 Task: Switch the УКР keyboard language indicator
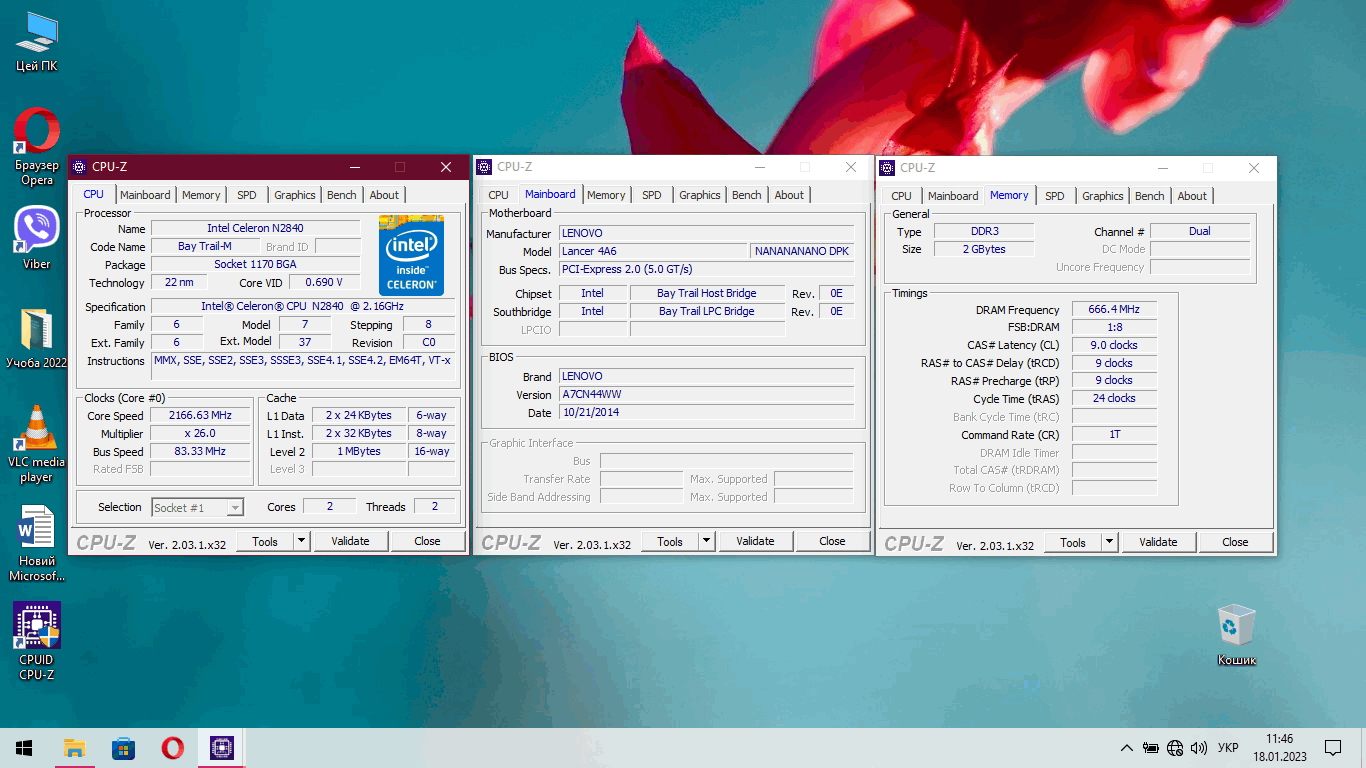point(1228,748)
